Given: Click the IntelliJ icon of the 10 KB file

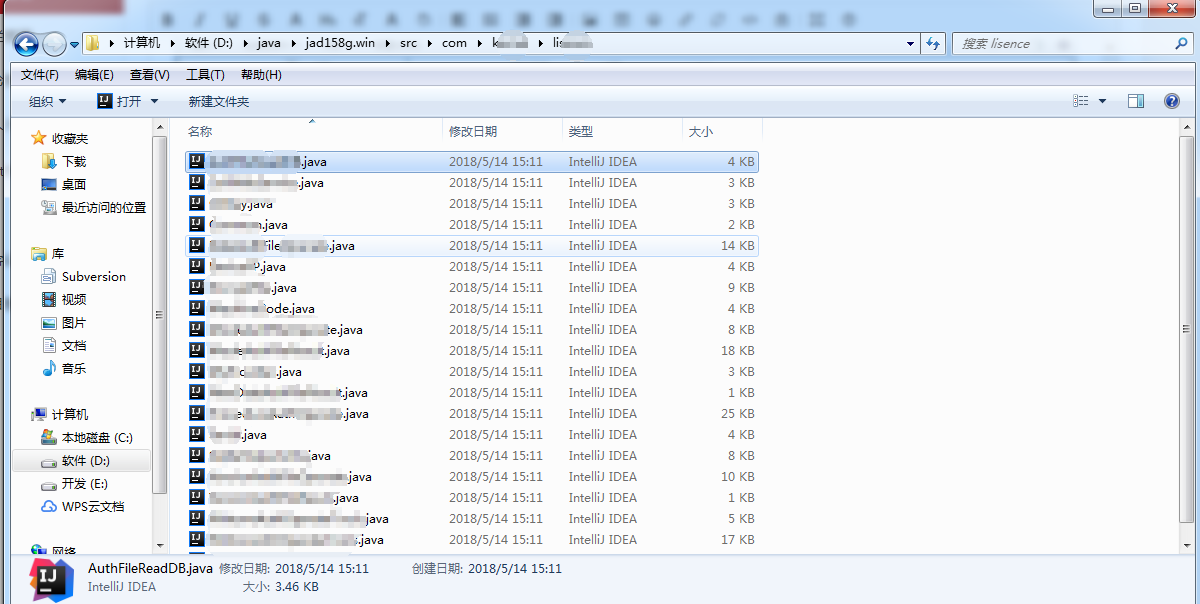Looking at the screenshot, I should point(197,476).
